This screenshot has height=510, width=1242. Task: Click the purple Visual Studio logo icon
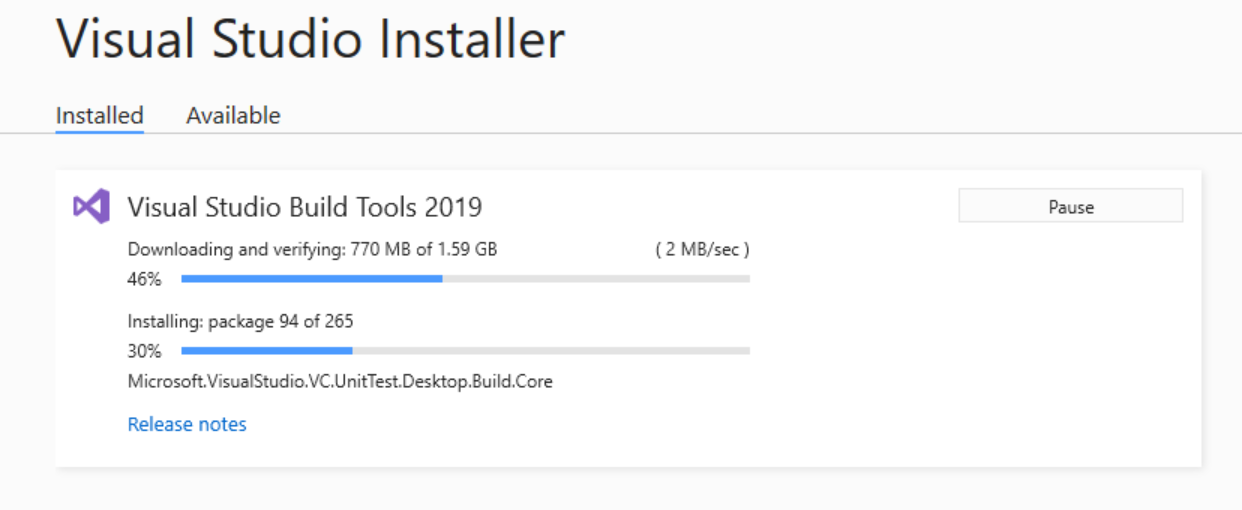(x=91, y=207)
